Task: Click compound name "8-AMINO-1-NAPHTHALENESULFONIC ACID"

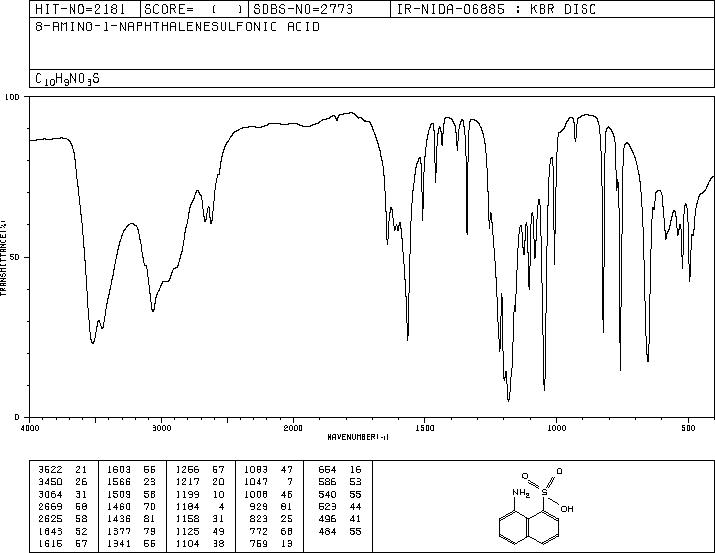Action: click(x=177, y=27)
